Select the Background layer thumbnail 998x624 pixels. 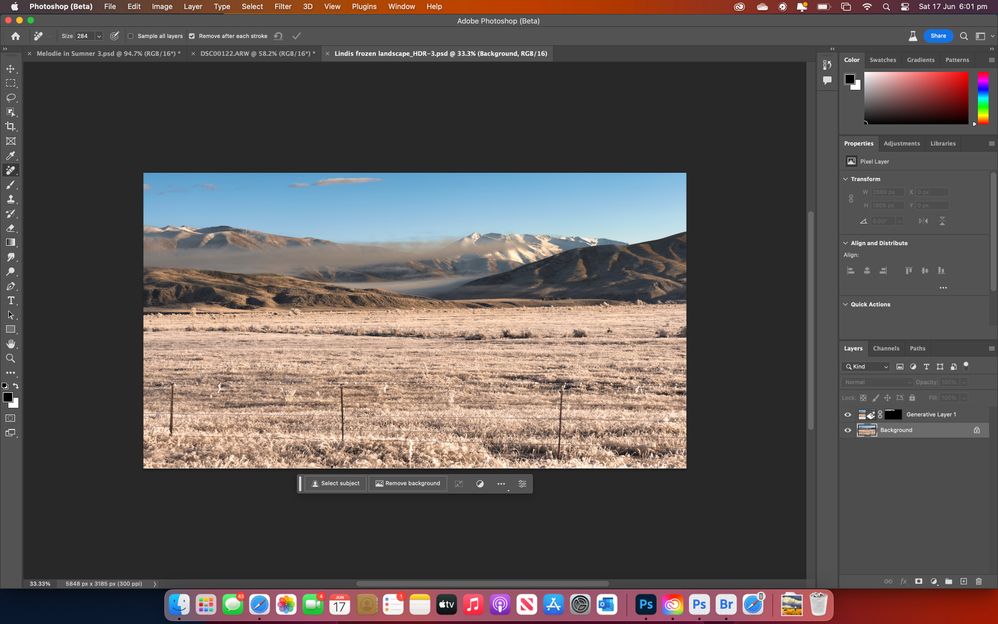[x=867, y=430]
